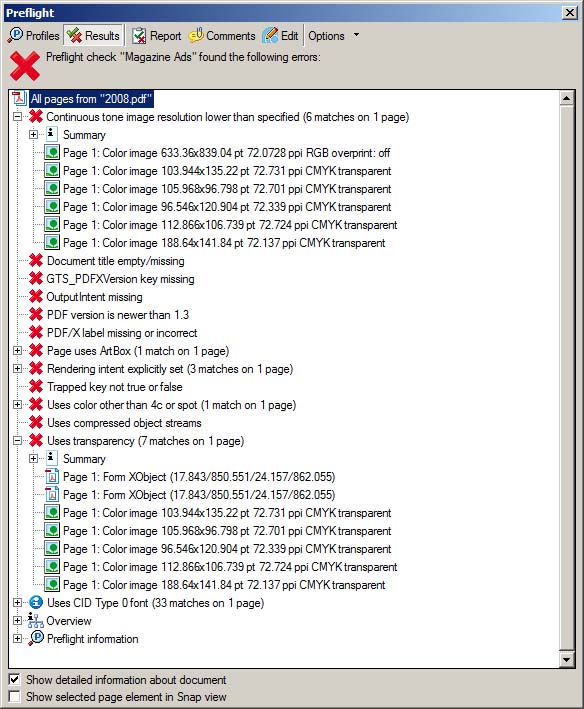Expand the Preflight information node
This screenshot has height=709, width=584.
click(17, 639)
